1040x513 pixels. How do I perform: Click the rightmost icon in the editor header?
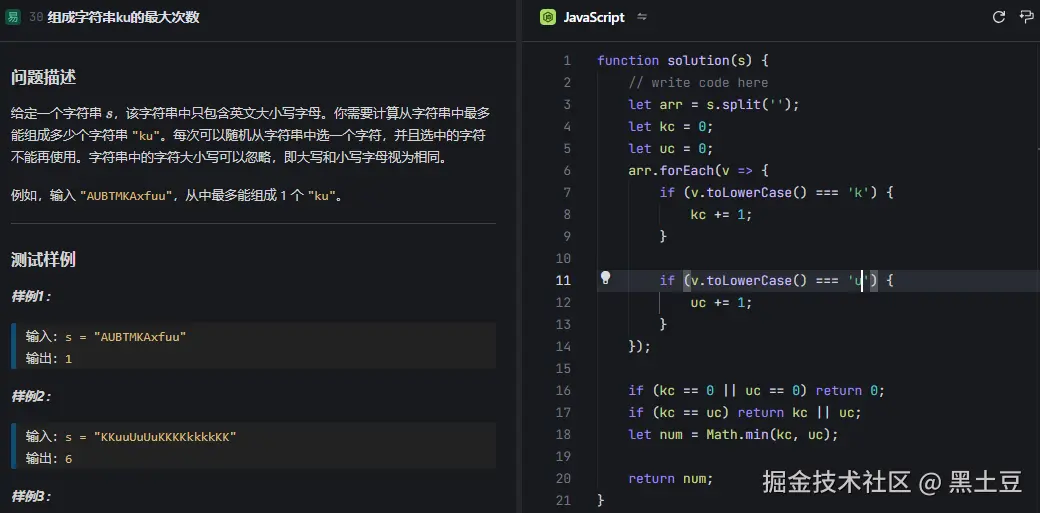1025,17
